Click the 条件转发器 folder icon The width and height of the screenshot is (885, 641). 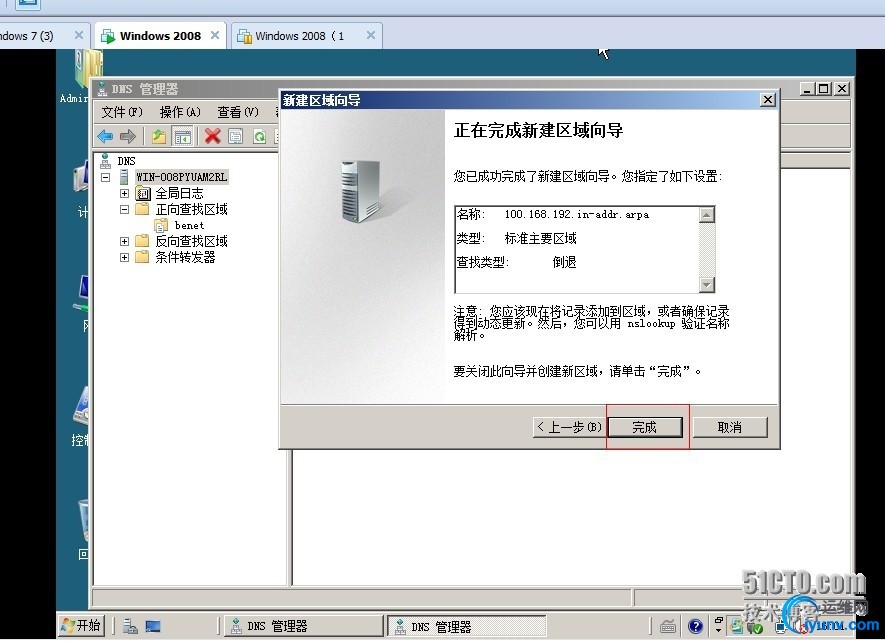click(x=143, y=257)
